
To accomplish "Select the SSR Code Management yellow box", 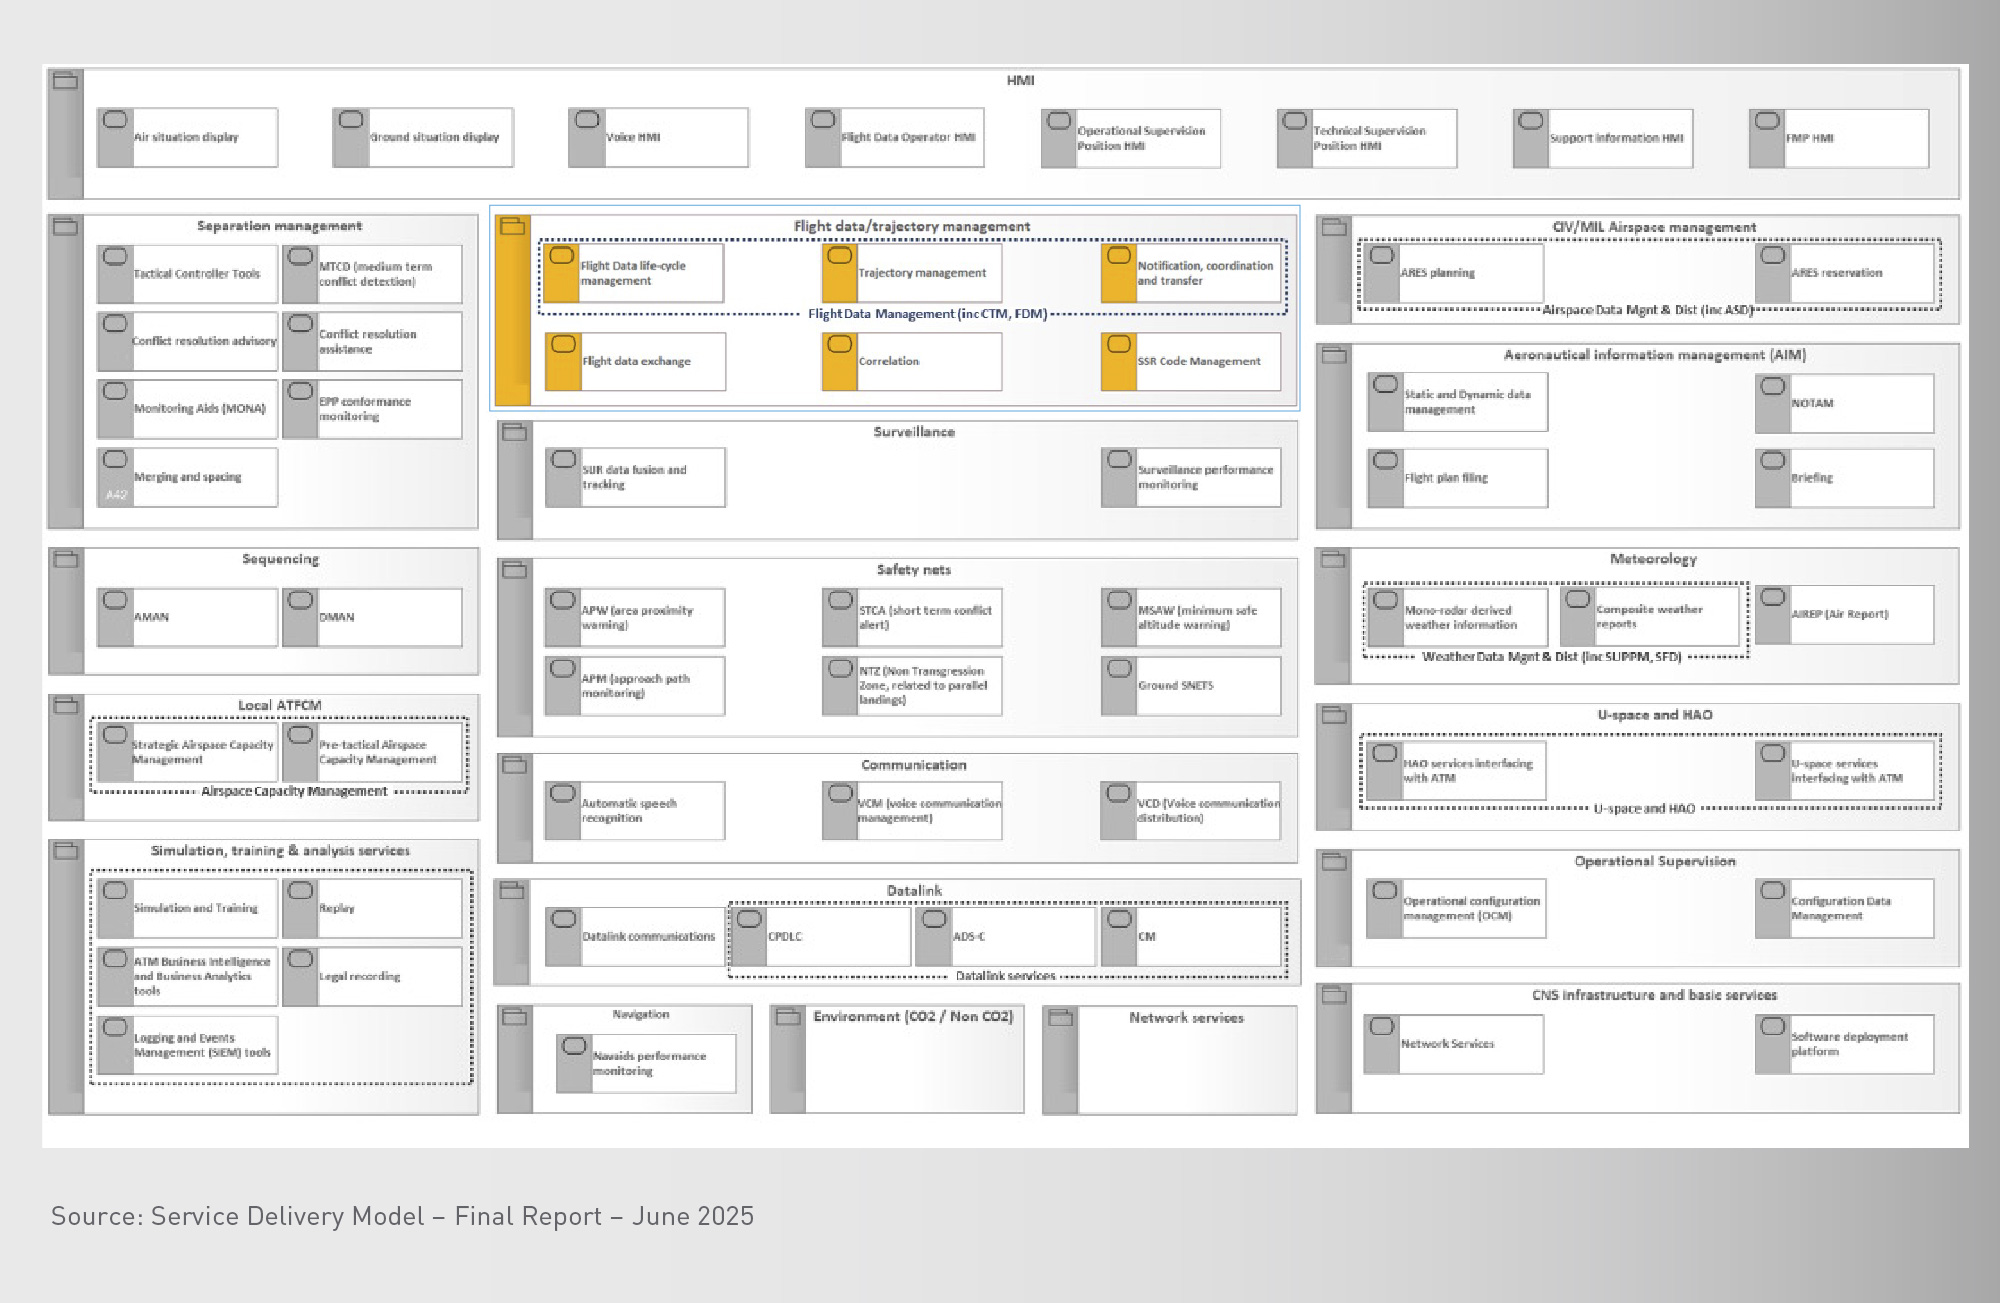I will tap(1191, 361).
